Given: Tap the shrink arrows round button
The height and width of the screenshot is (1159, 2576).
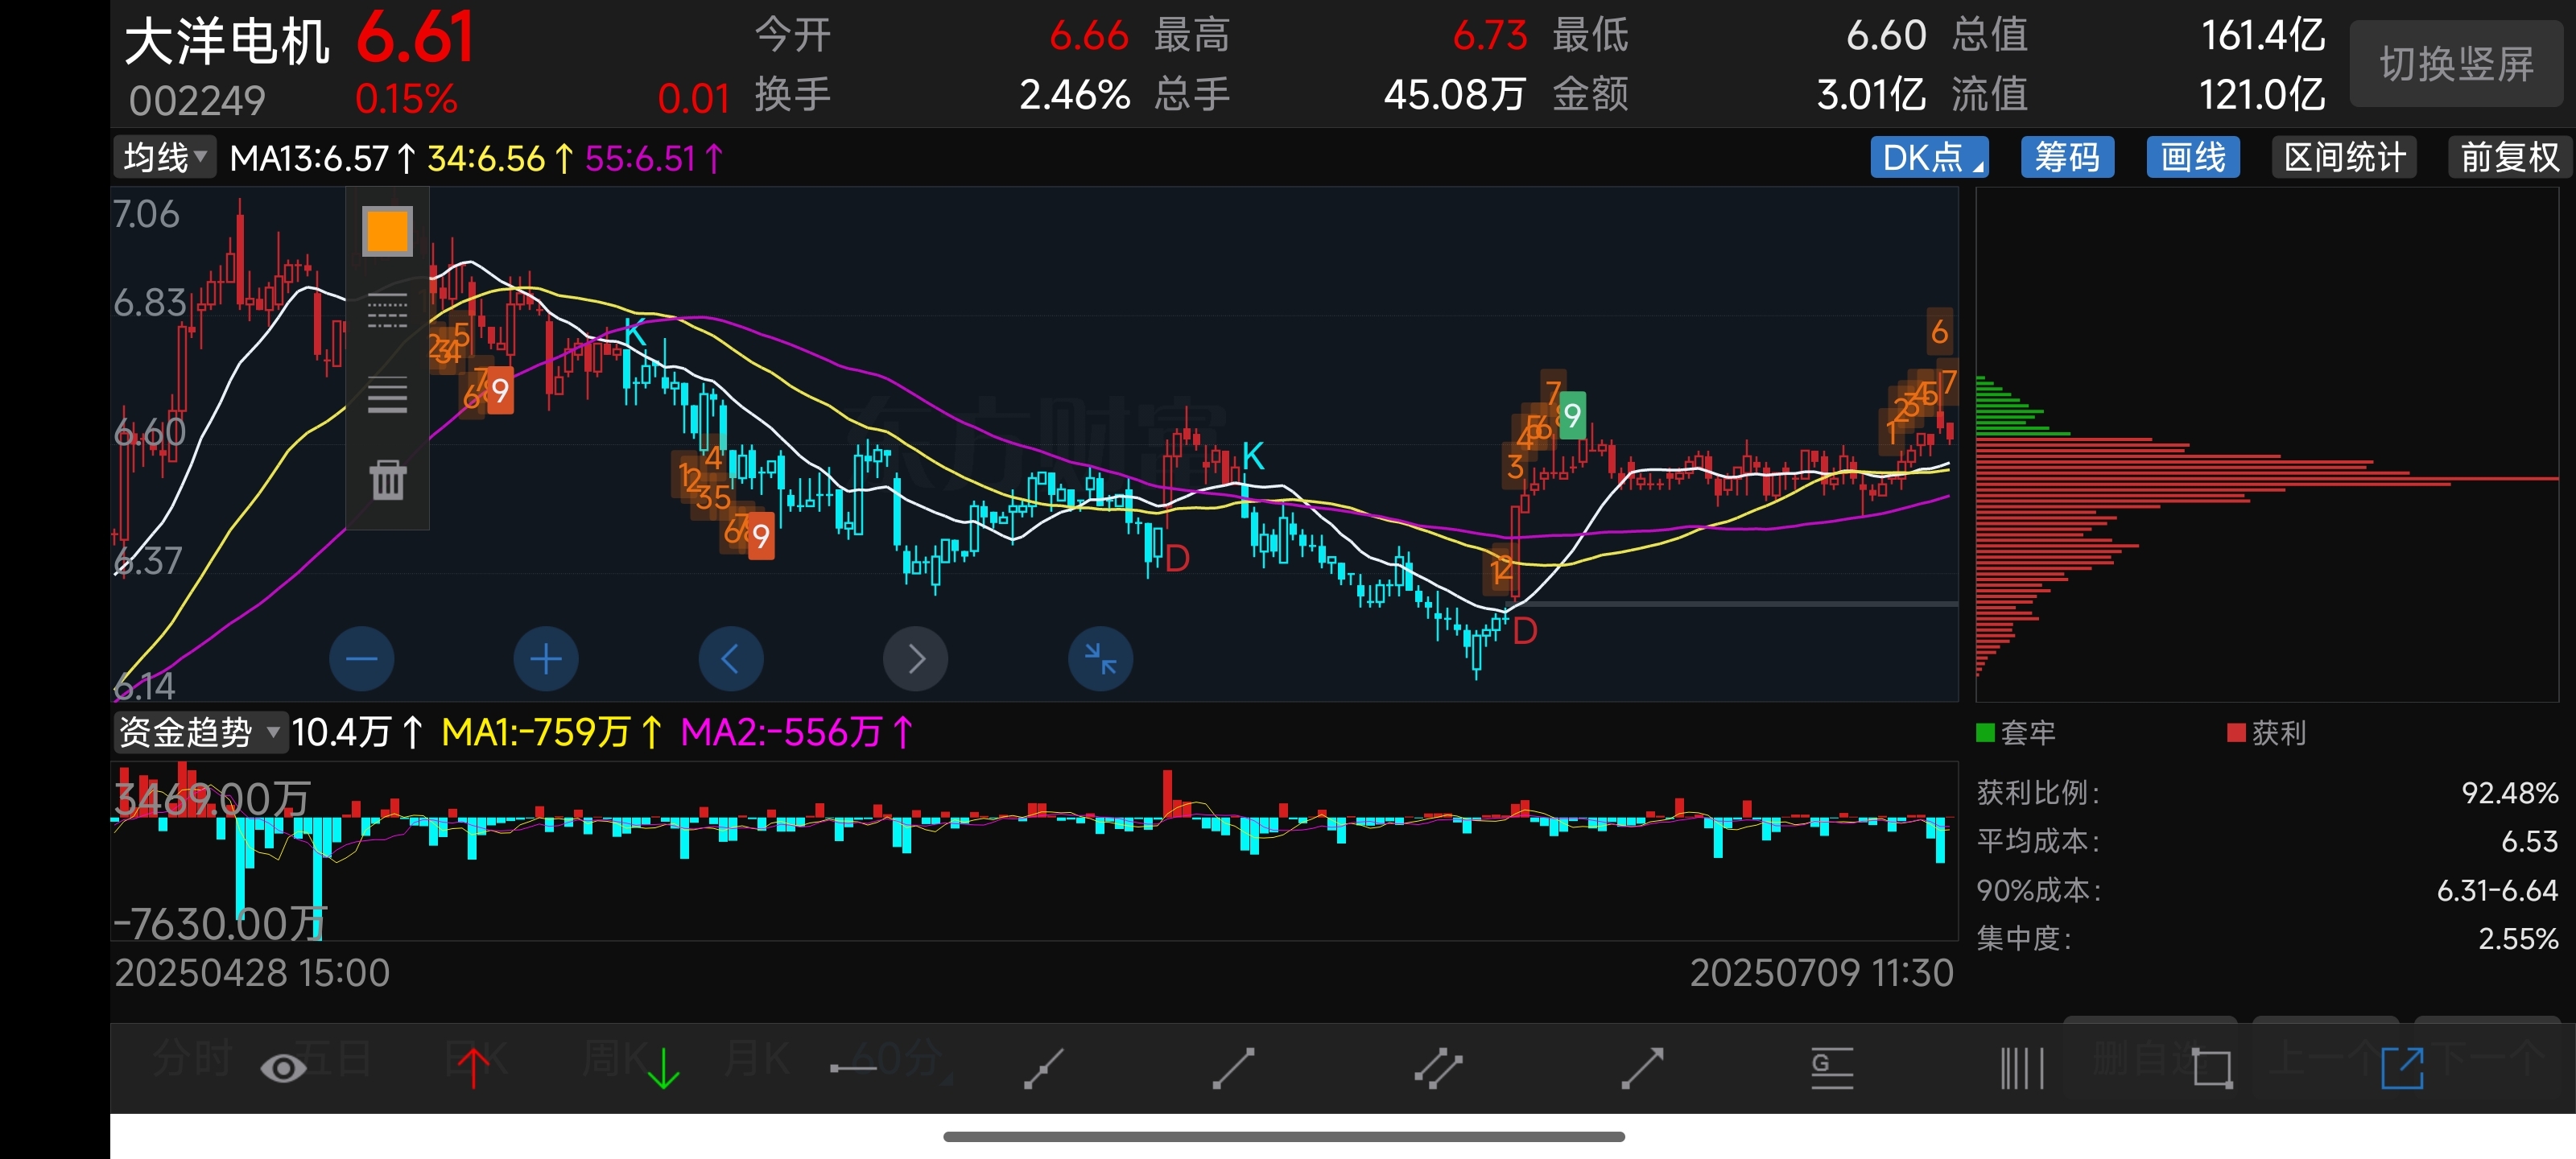Looking at the screenshot, I should (x=1100, y=659).
